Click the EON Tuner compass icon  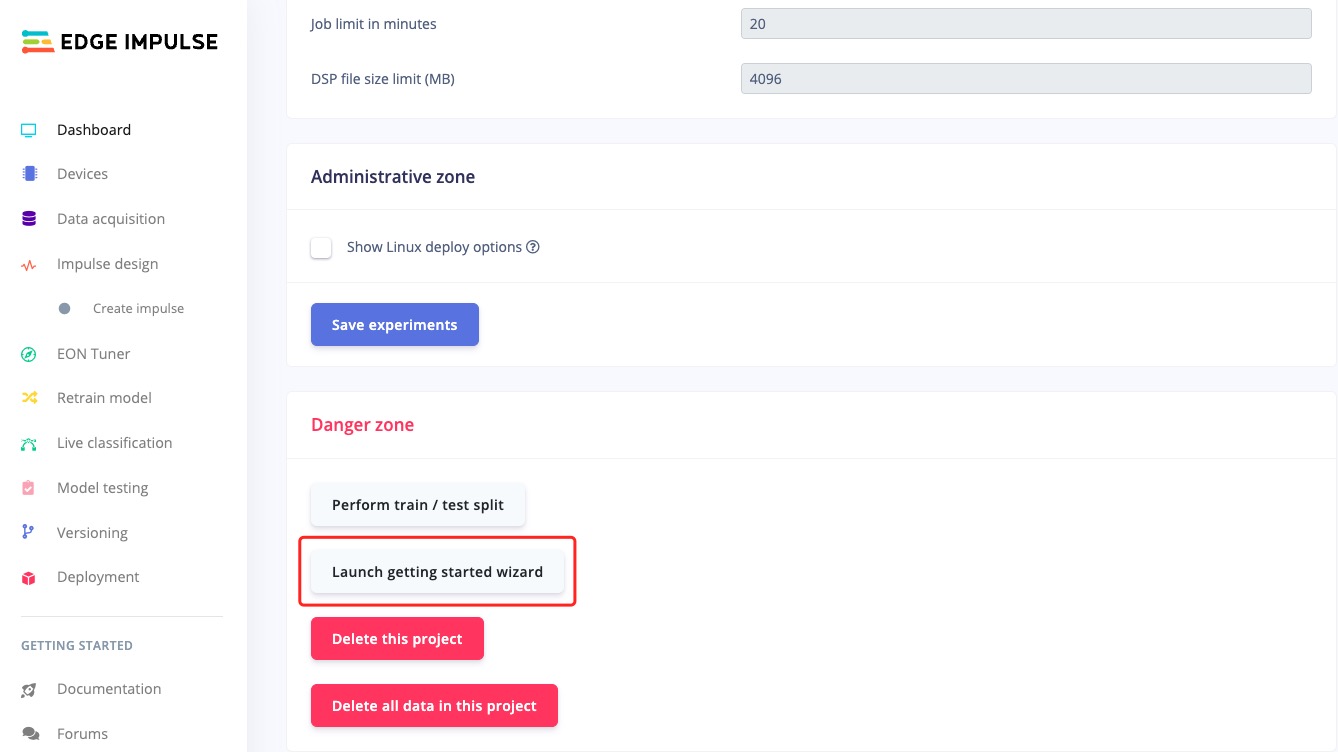click(29, 354)
